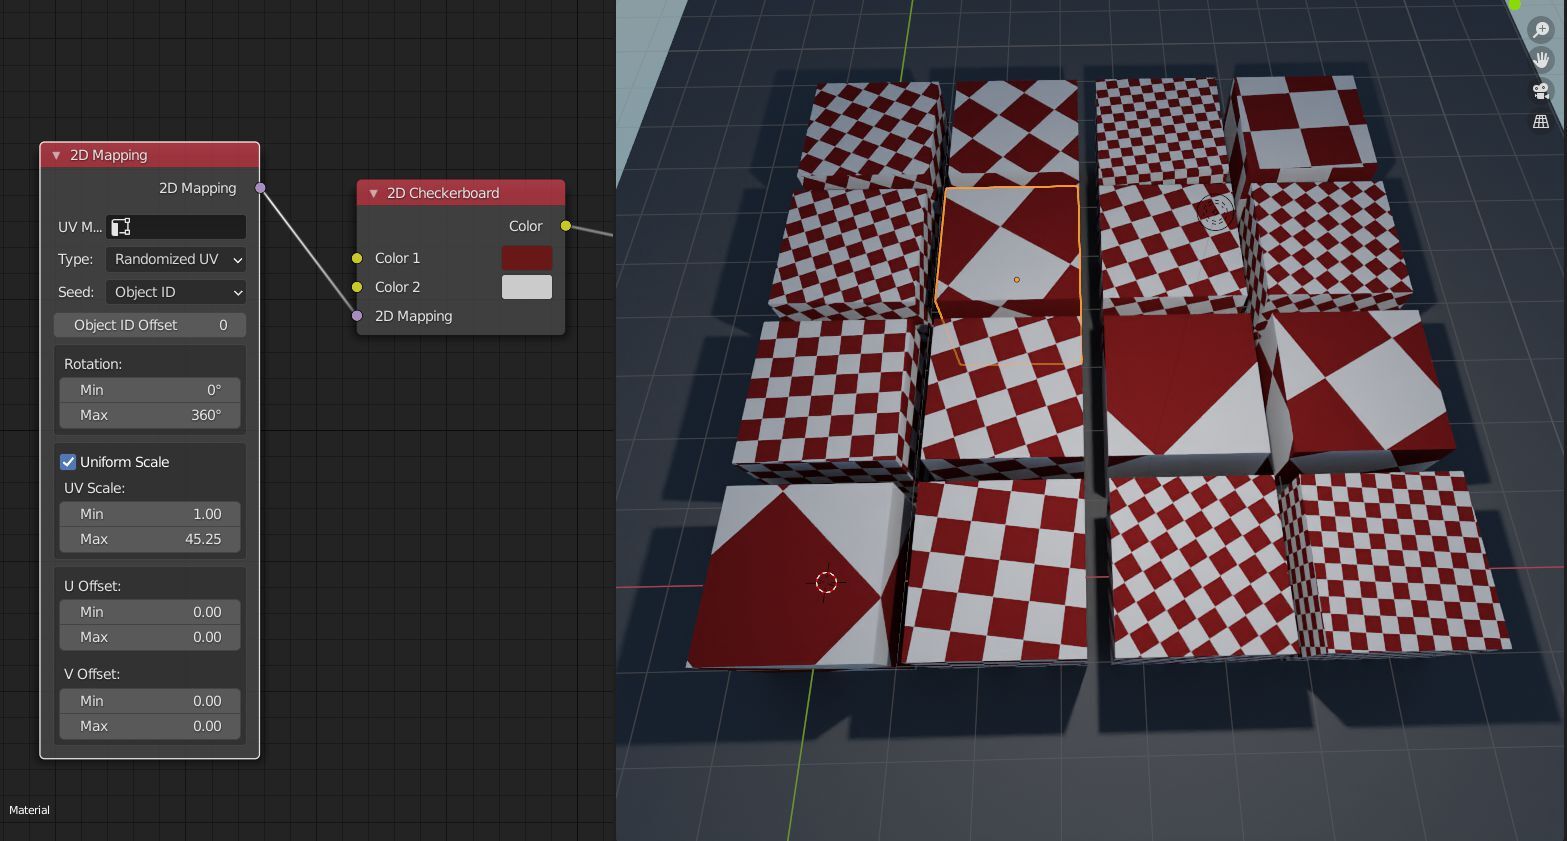This screenshot has height=841, width=1567.
Task: Click the UV Map selector icon
Action: pyautogui.click(x=122, y=227)
